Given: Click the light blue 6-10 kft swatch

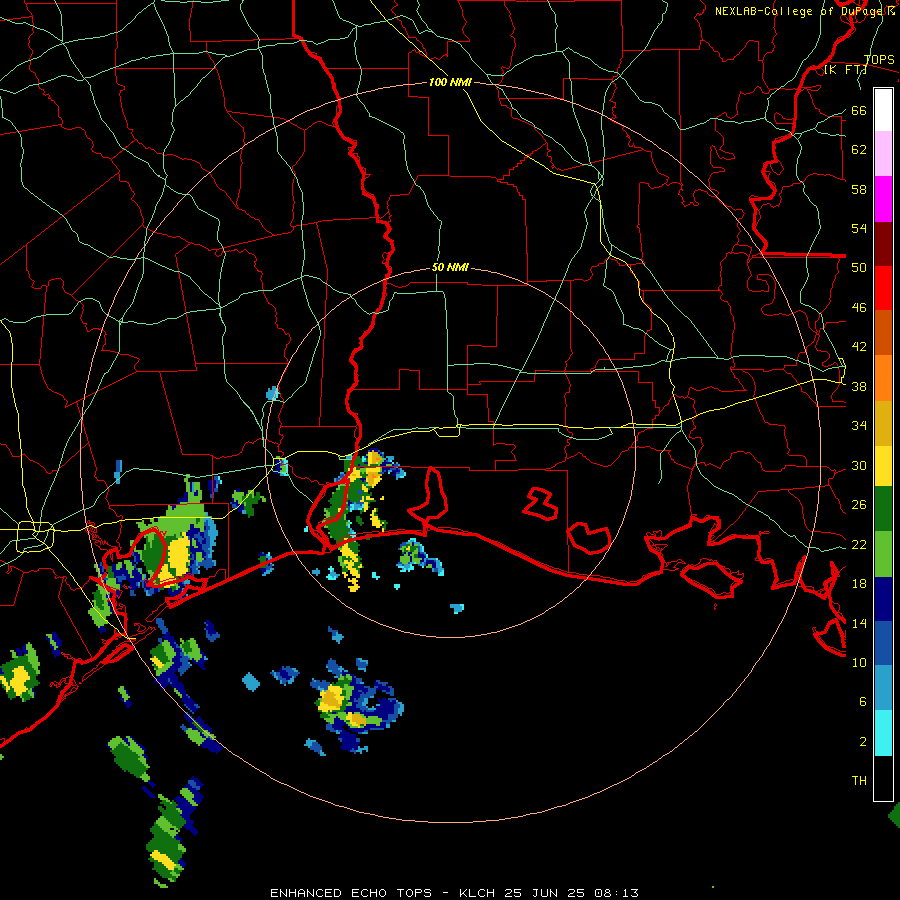Looking at the screenshot, I should (883, 688).
